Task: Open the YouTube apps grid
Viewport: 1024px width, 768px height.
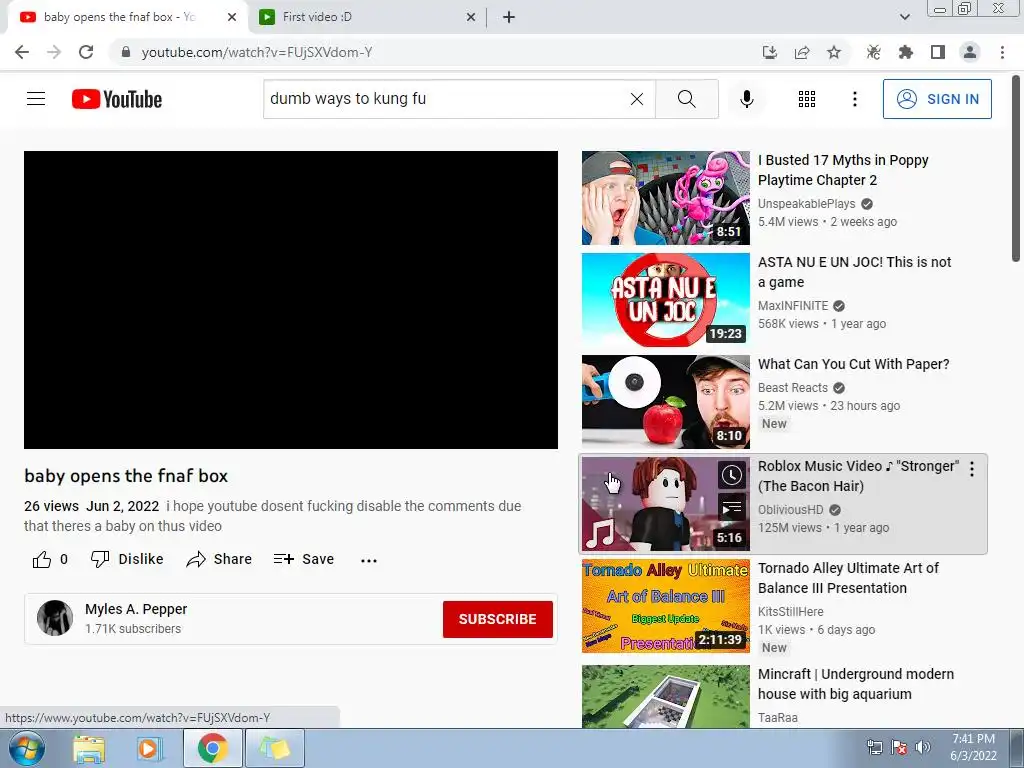Action: (807, 99)
